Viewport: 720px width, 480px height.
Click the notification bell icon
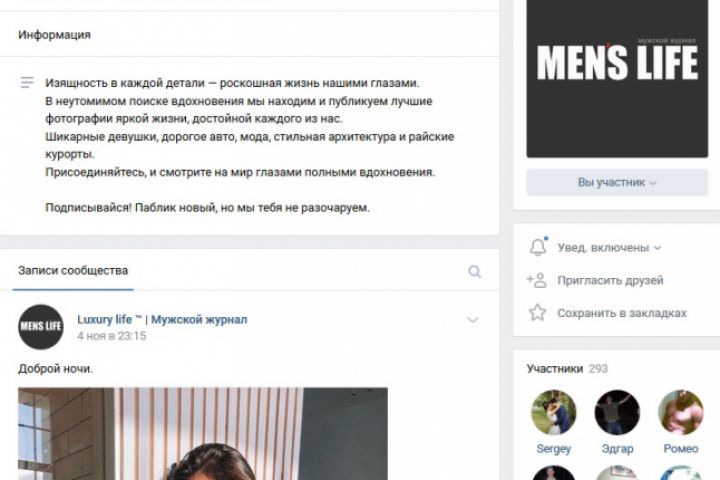pyautogui.click(x=538, y=247)
